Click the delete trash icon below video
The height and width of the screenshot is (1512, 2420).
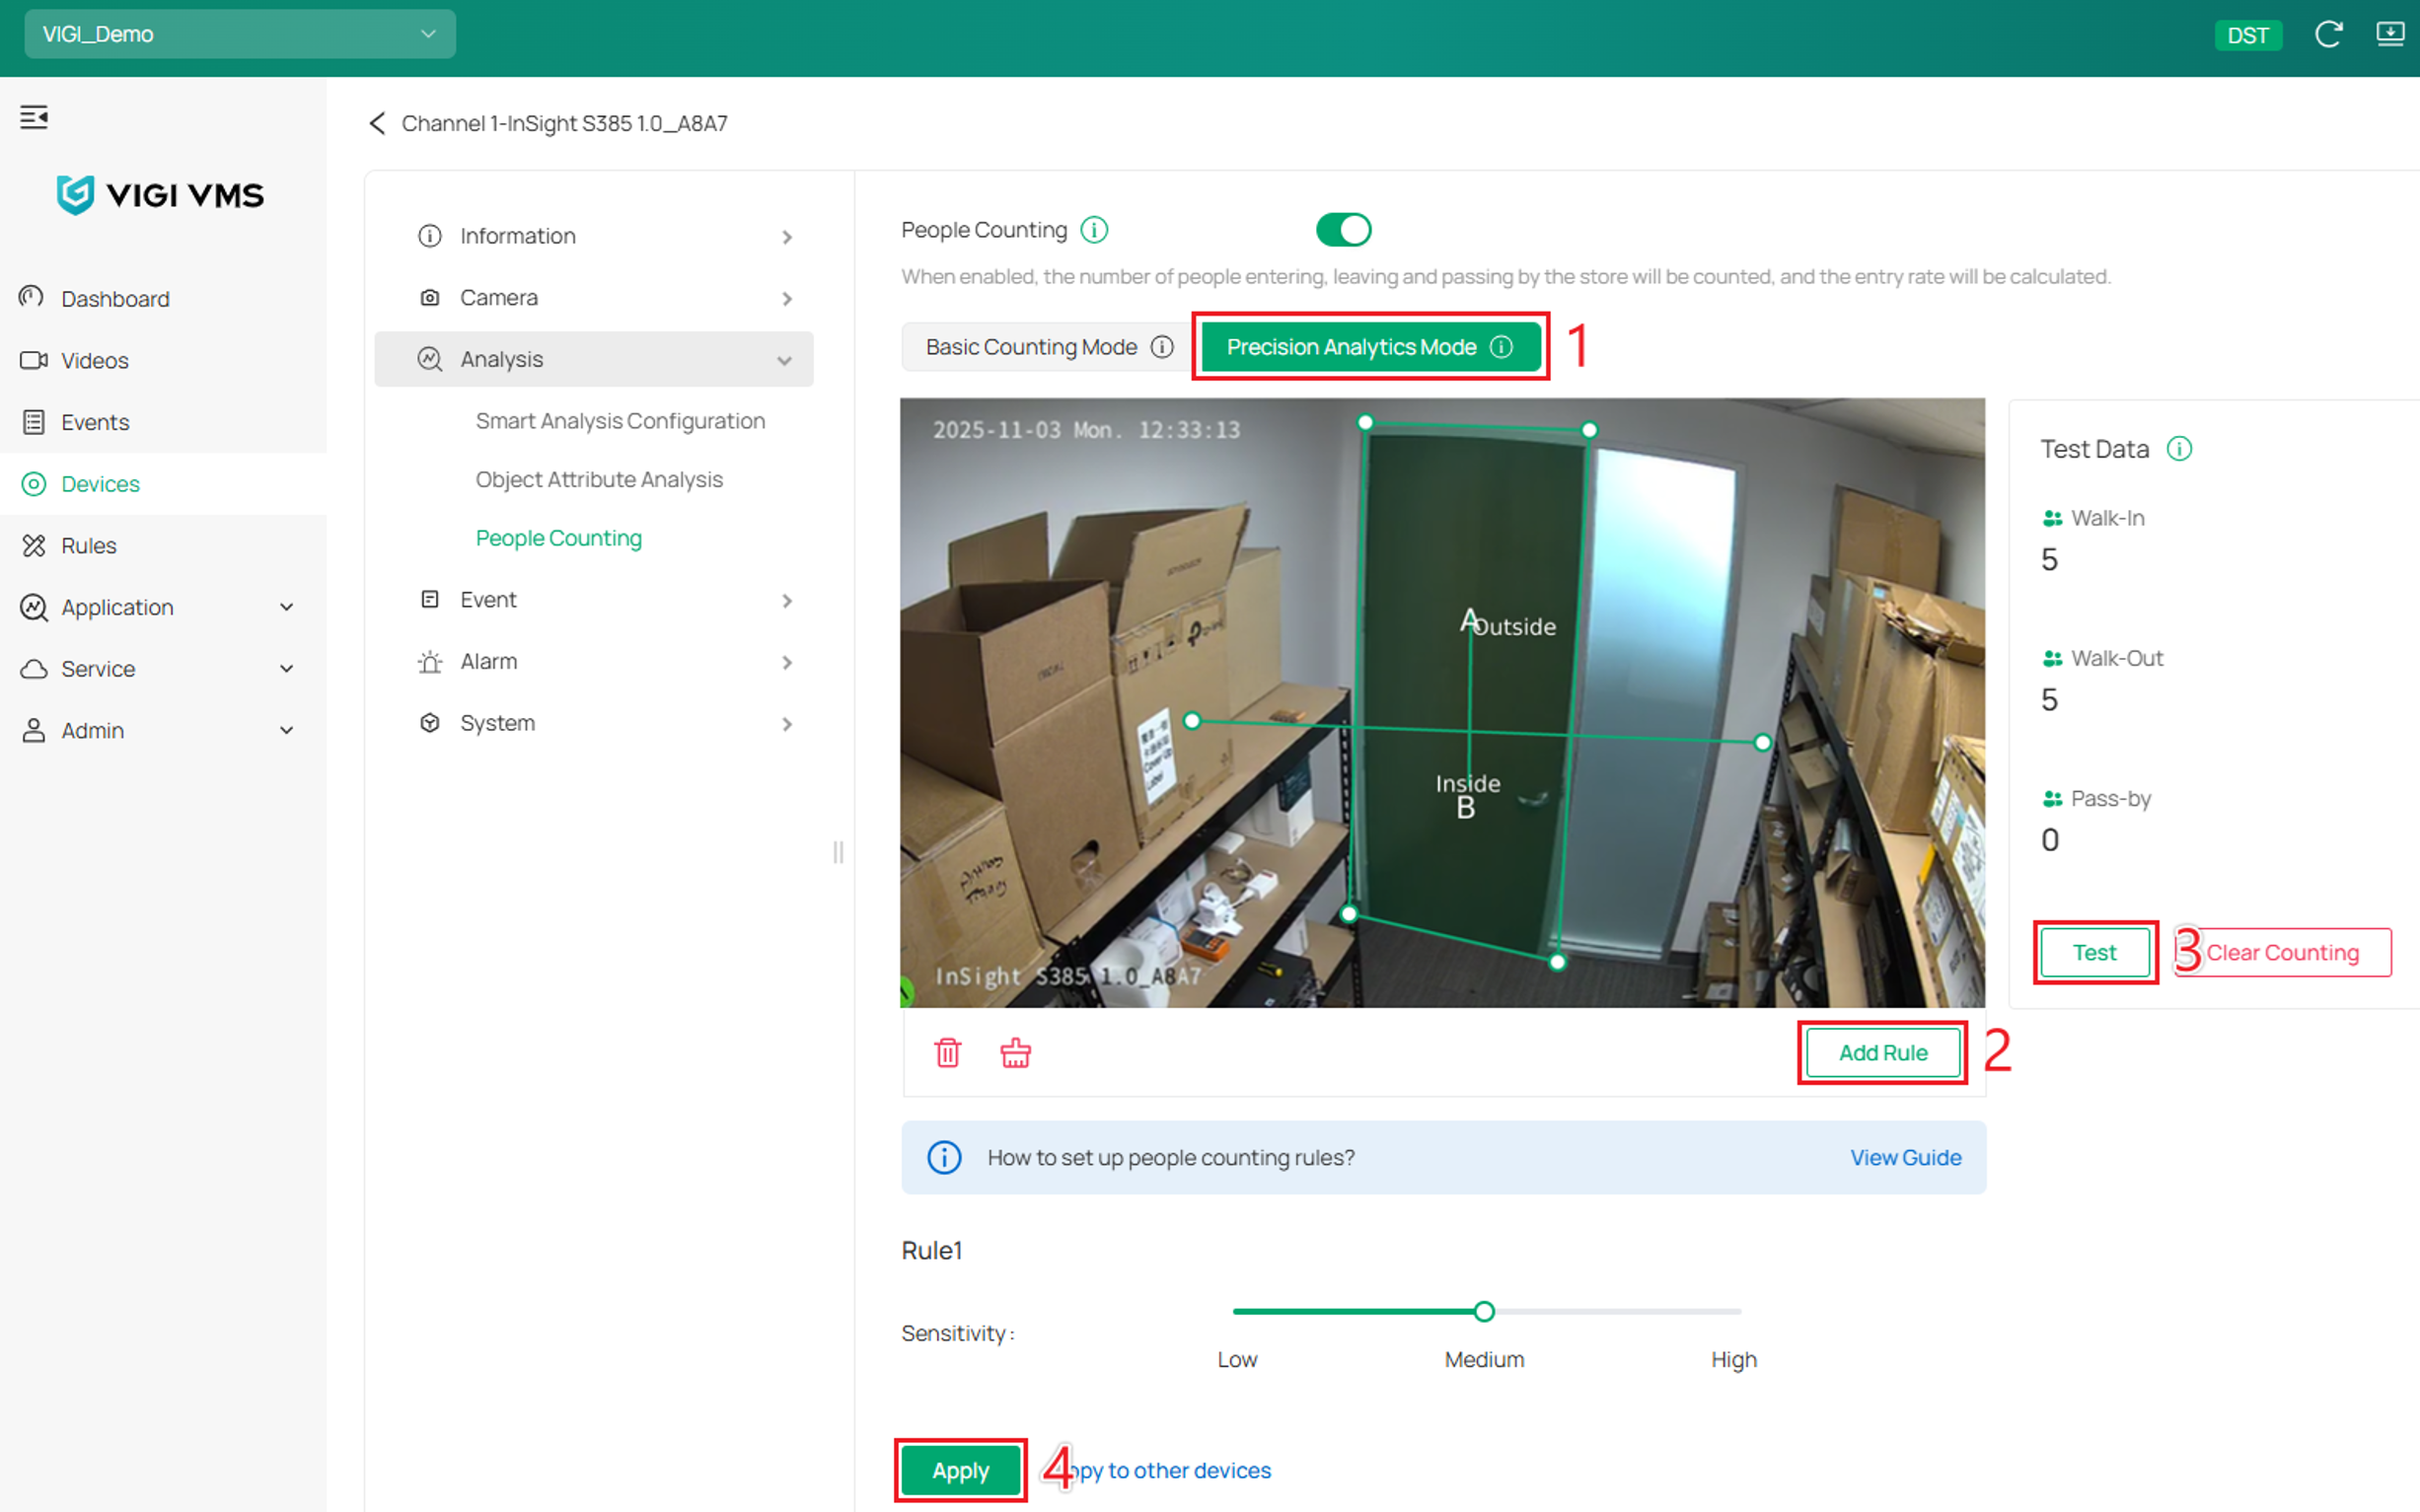pos(948,1052)
